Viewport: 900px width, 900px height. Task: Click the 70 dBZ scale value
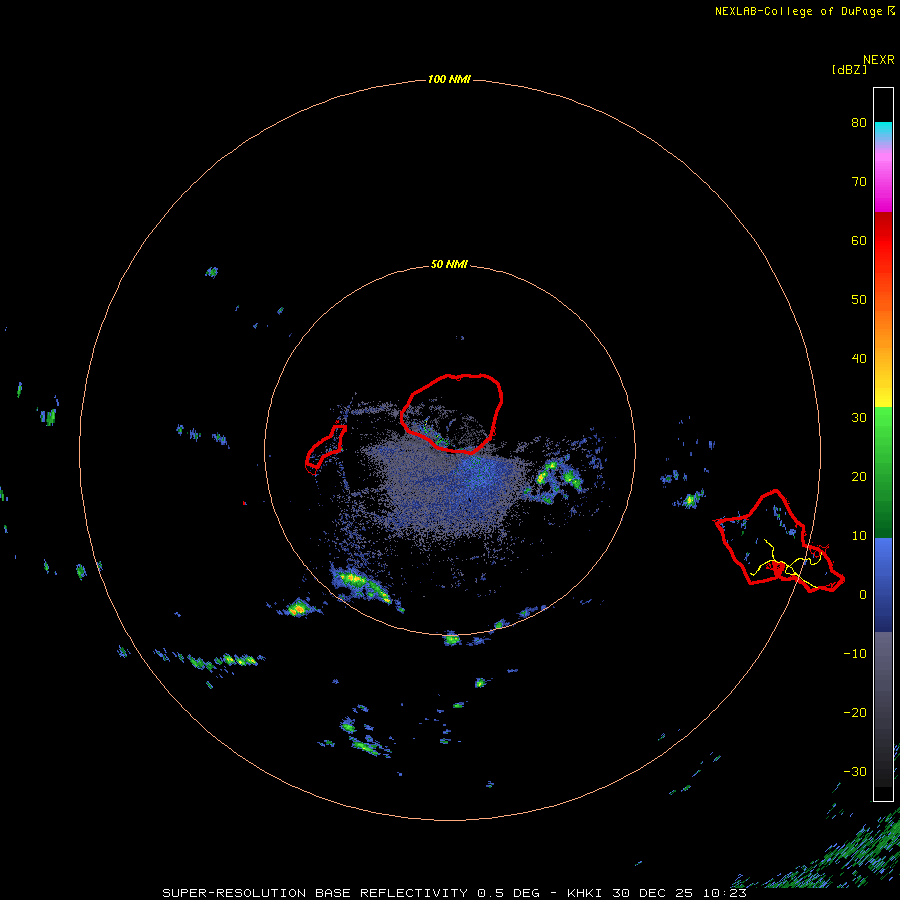click(859, 182)
